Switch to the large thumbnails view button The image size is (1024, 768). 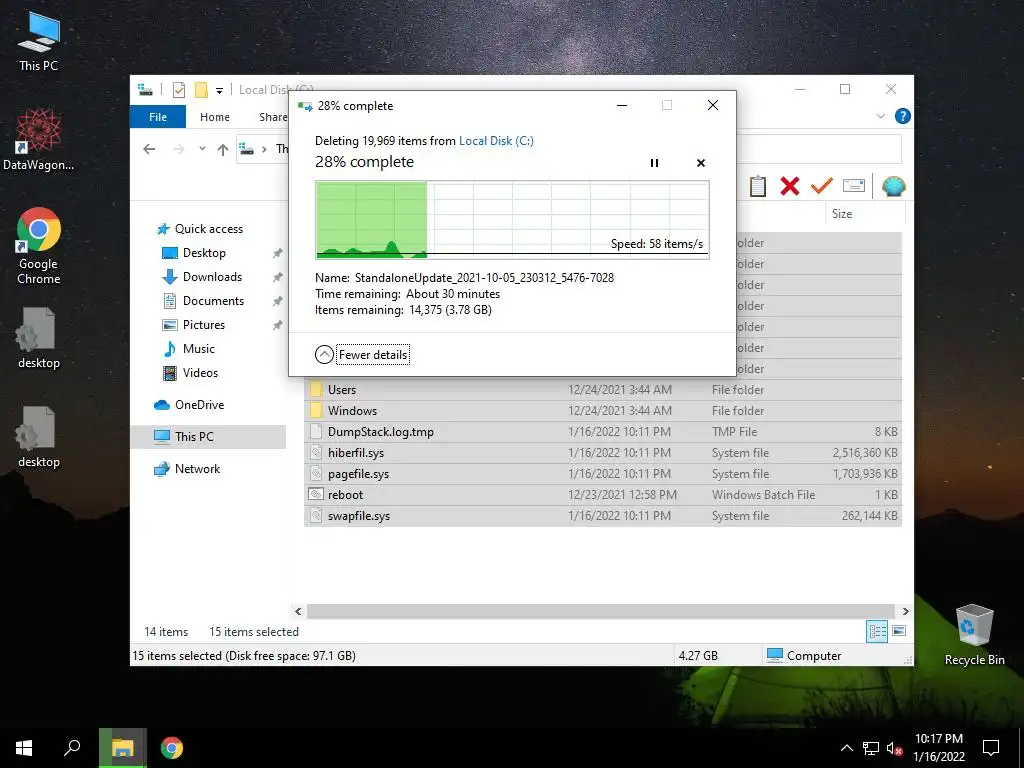[899, 631]
